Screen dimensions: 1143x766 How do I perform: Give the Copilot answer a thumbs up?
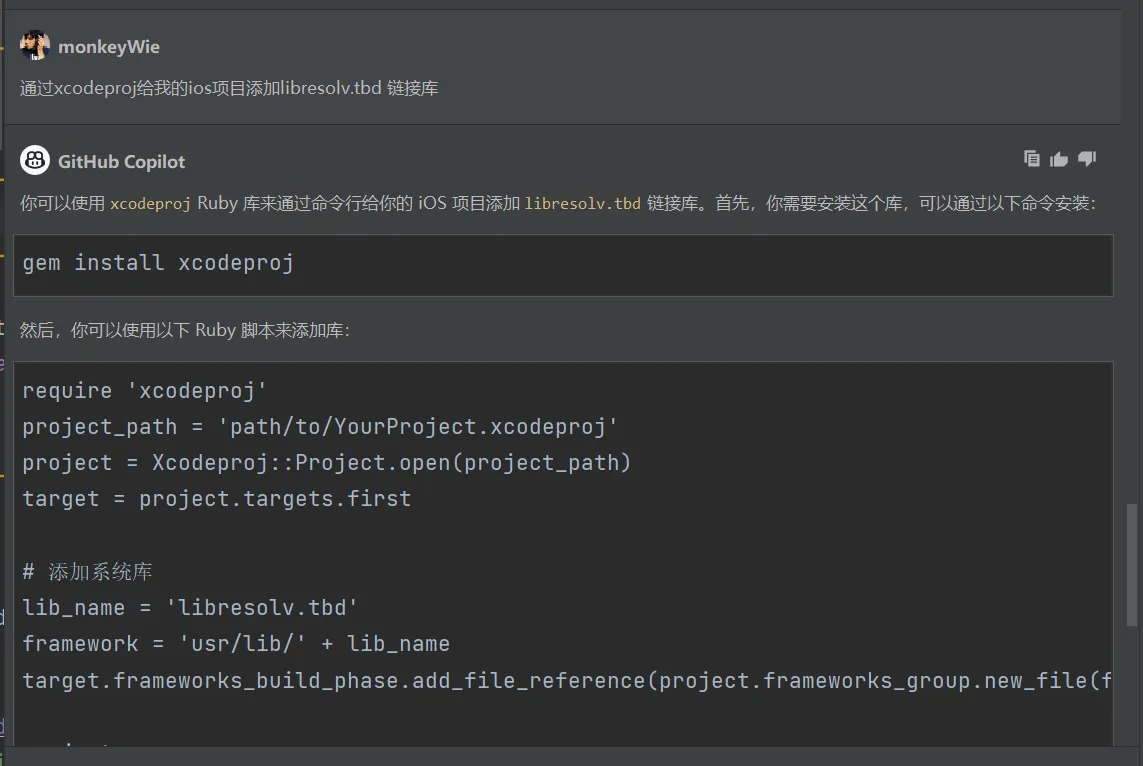point(1059,159)
